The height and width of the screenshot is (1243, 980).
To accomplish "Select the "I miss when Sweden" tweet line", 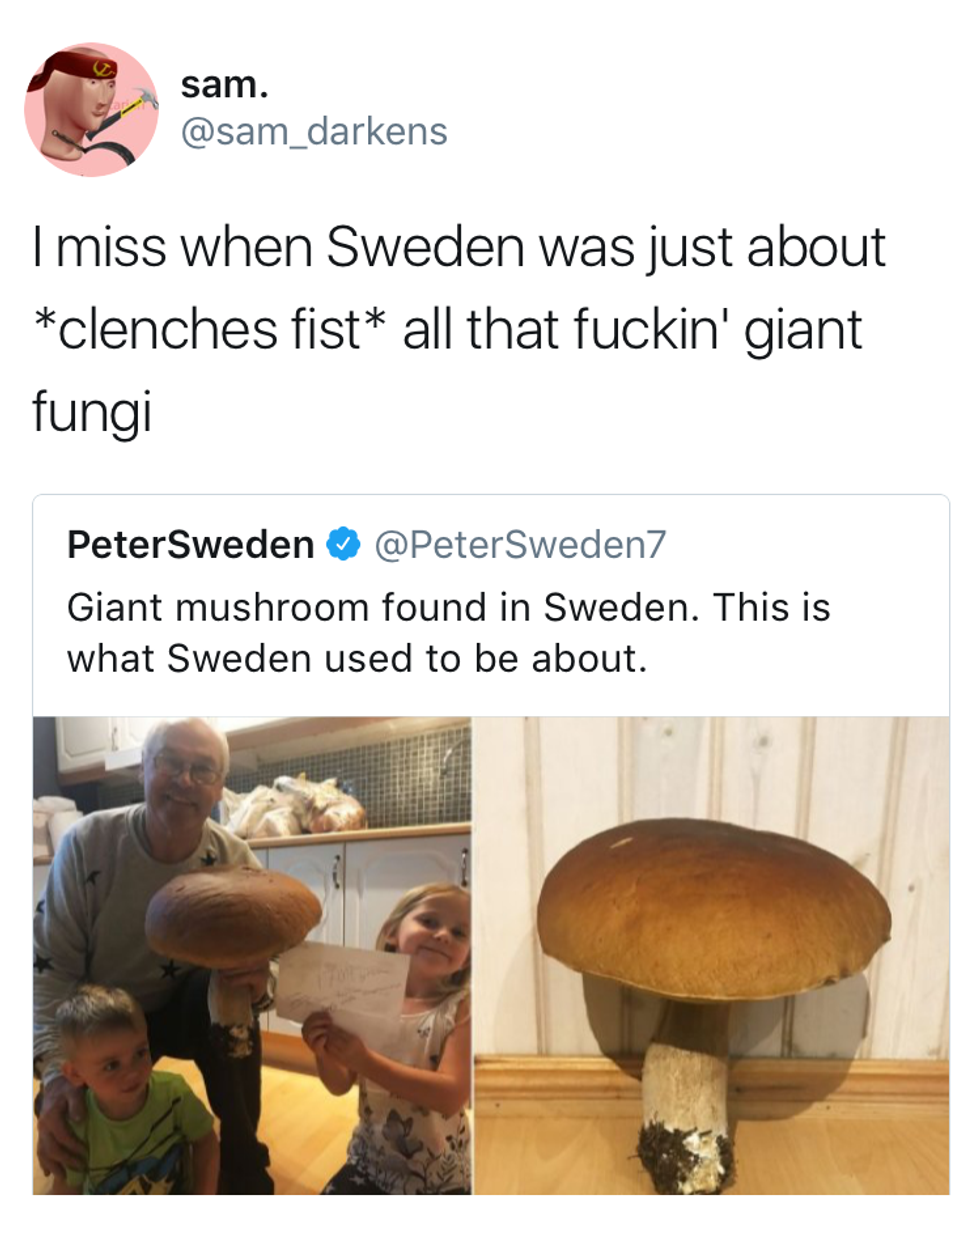I will (459, 246).
